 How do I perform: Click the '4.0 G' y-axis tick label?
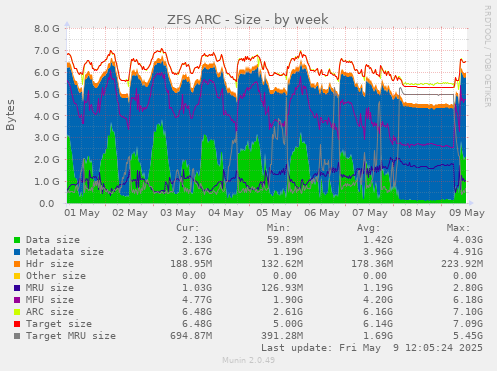click(x=47, y=116)
